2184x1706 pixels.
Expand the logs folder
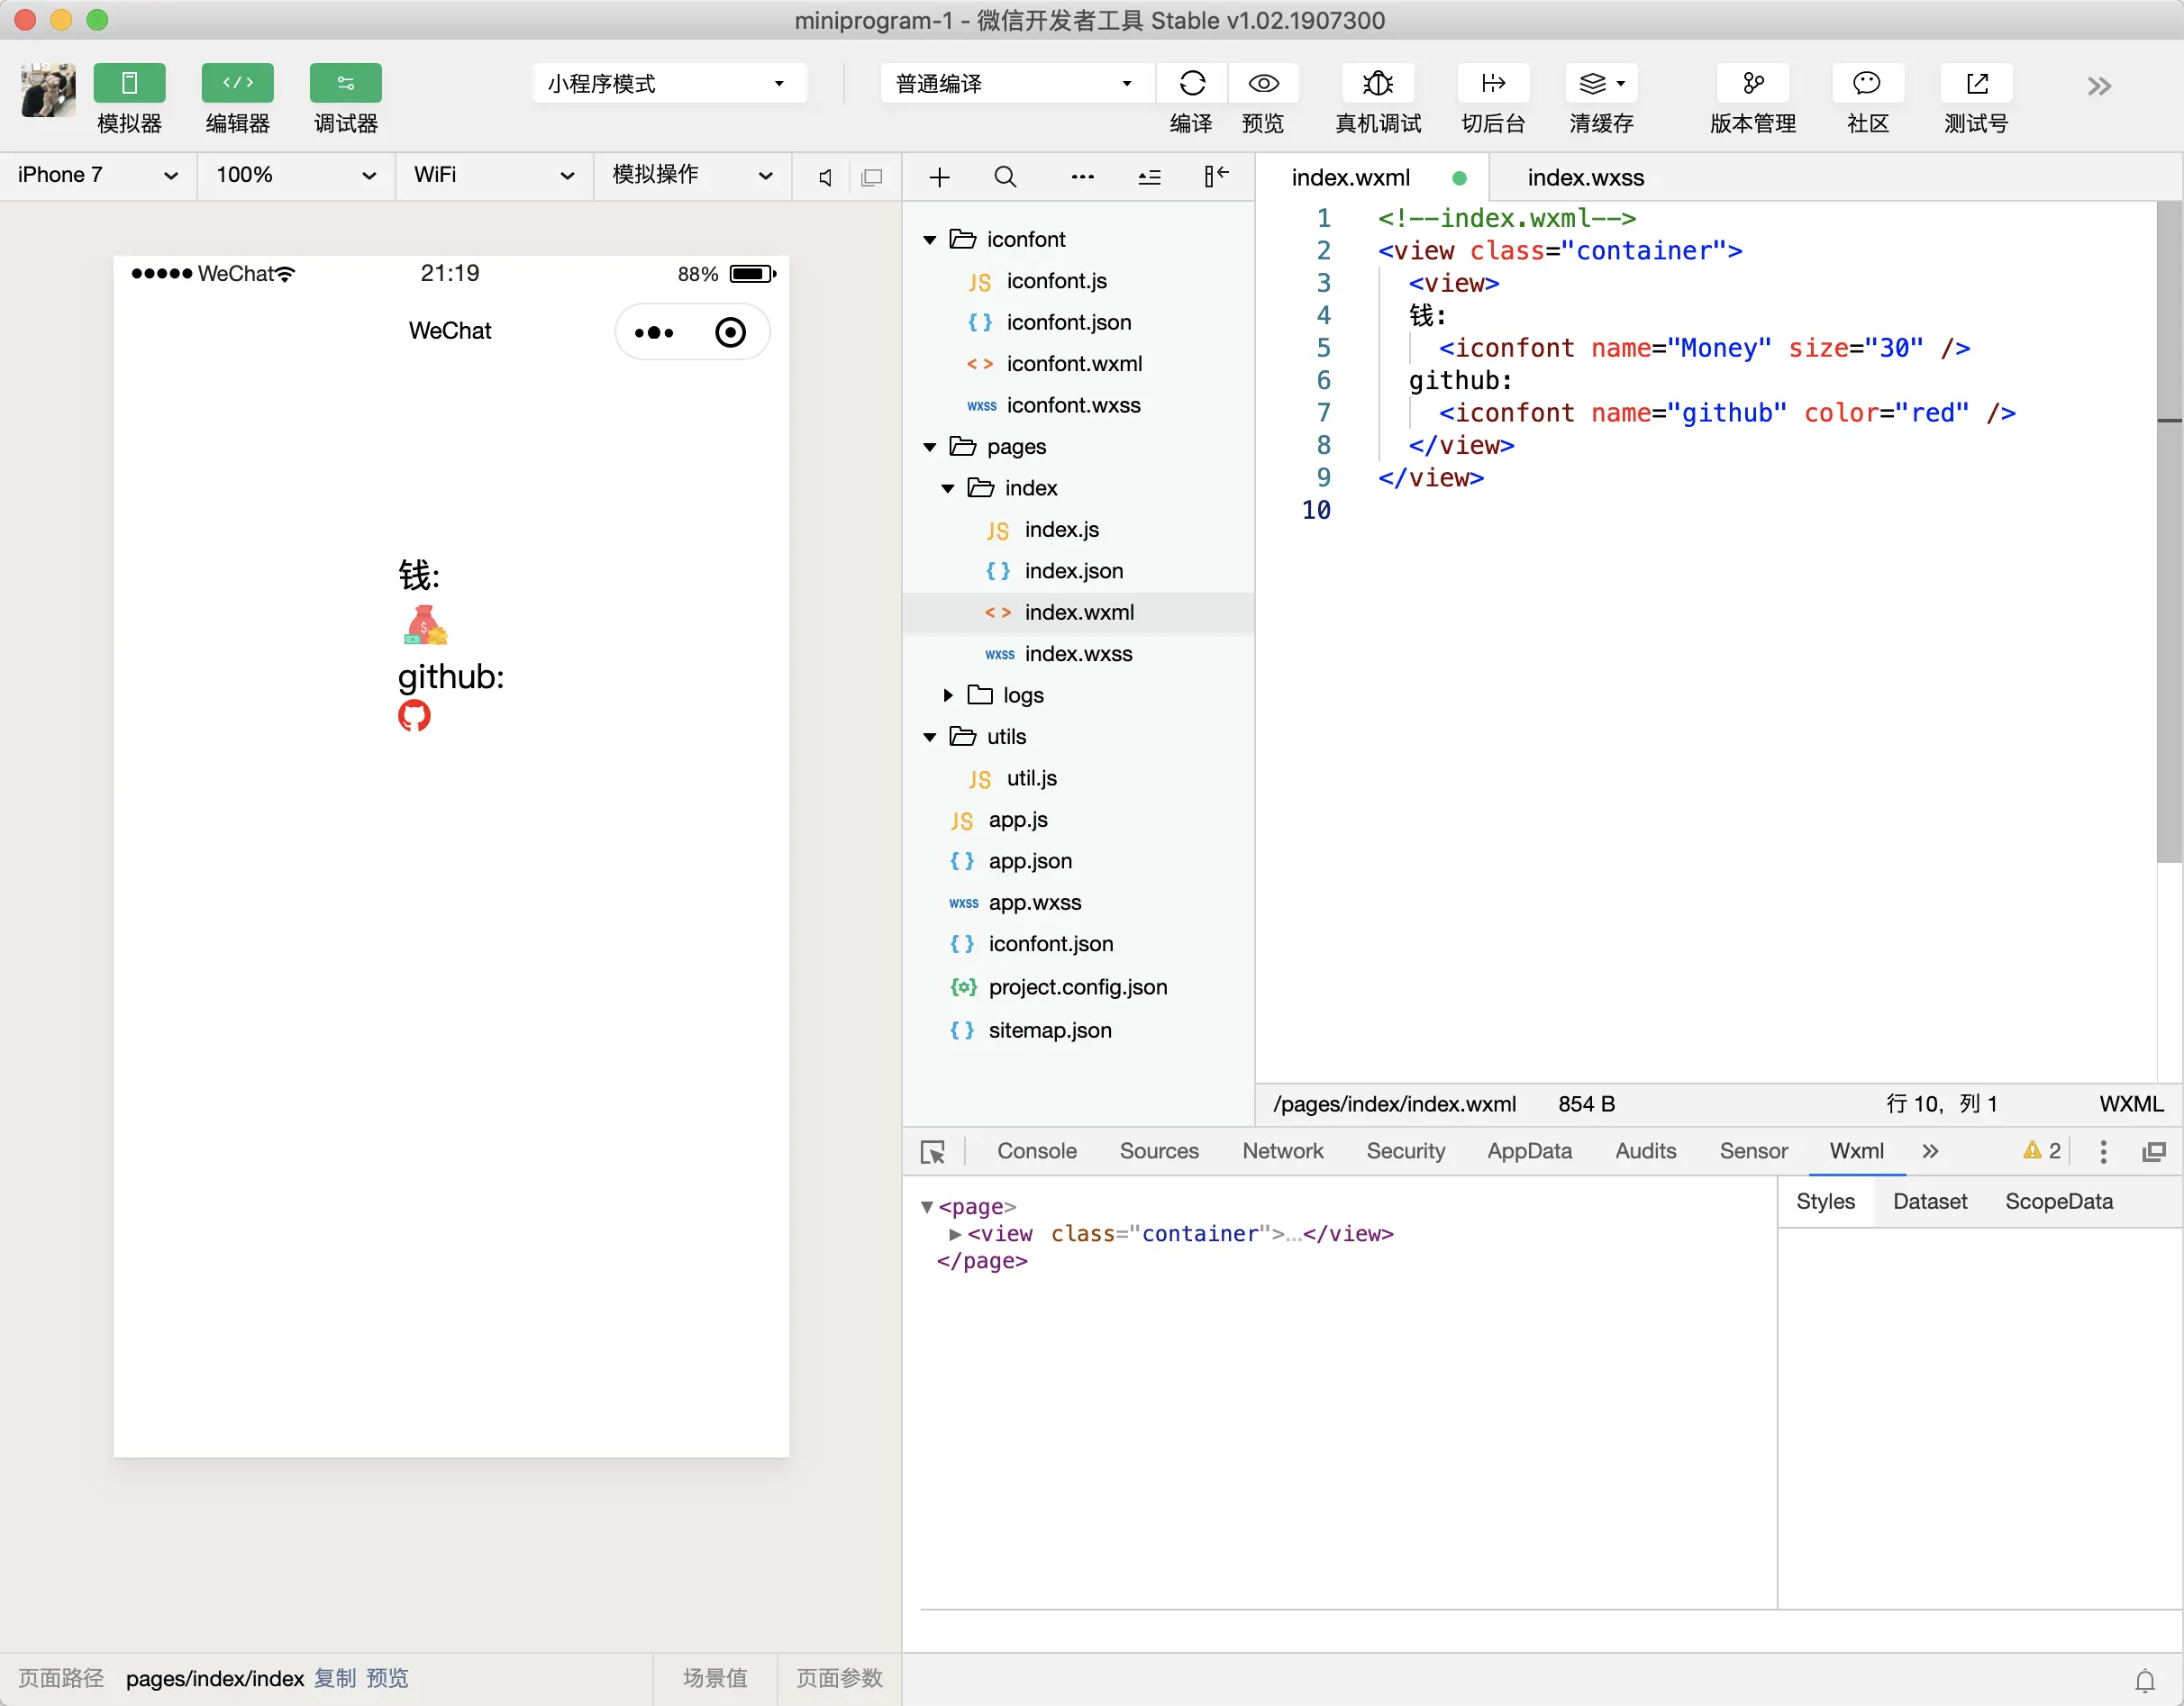coord(948,695)
